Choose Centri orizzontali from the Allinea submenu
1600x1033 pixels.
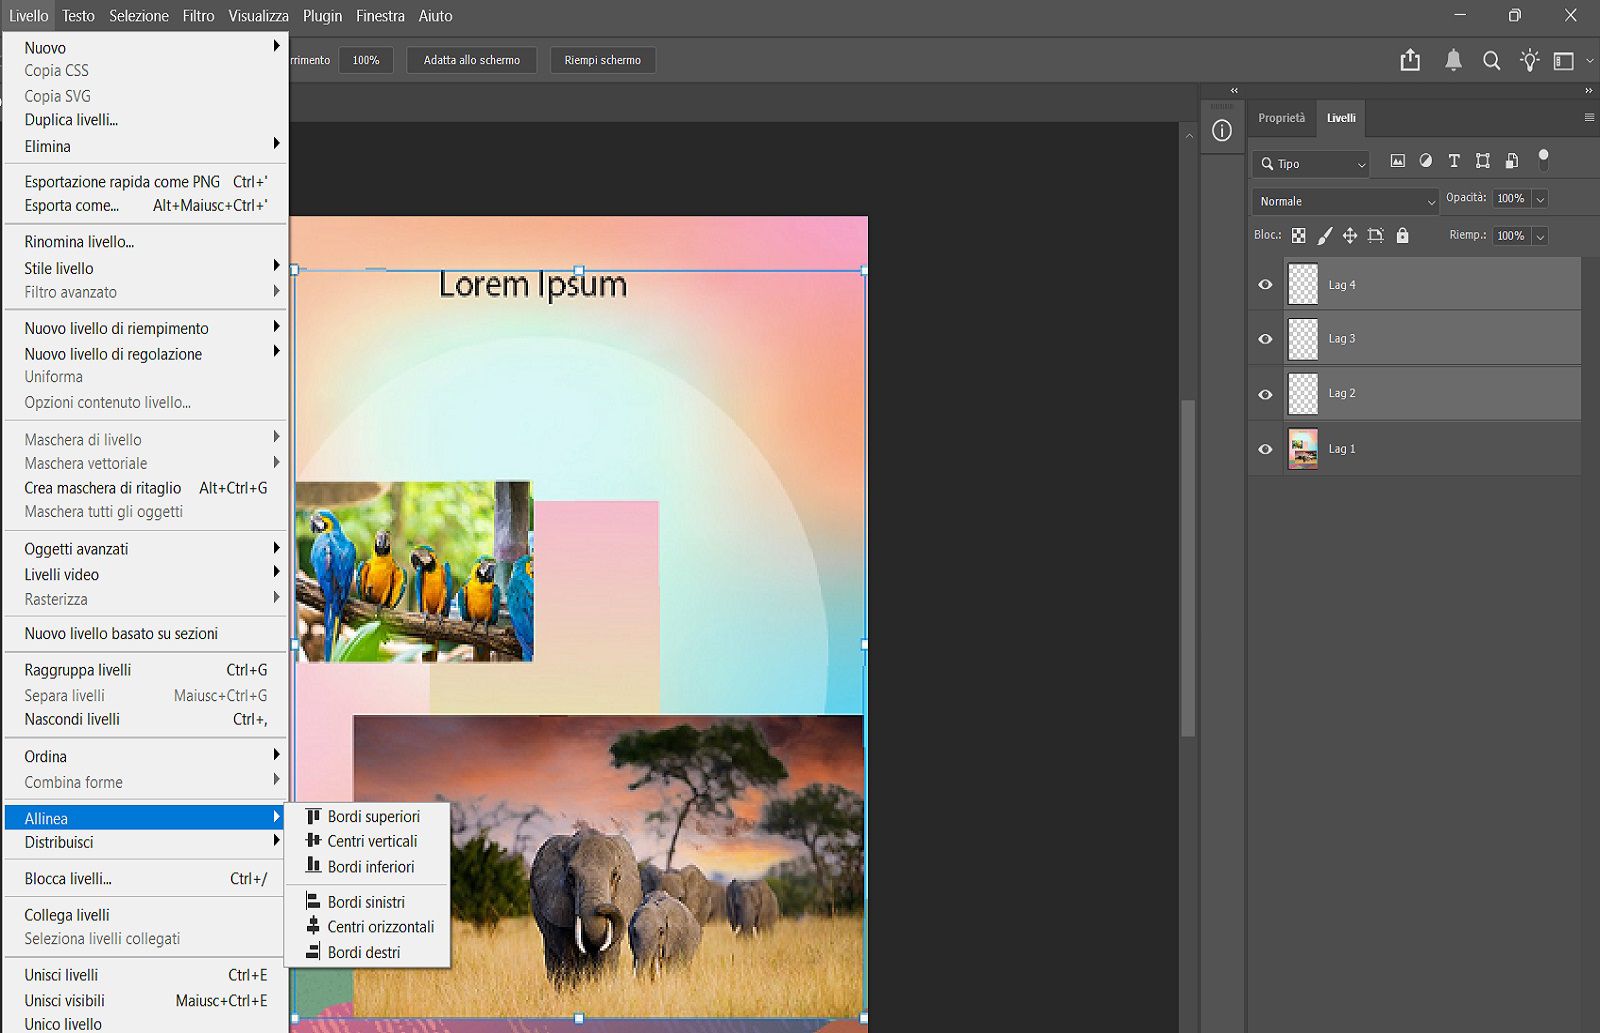381,927
